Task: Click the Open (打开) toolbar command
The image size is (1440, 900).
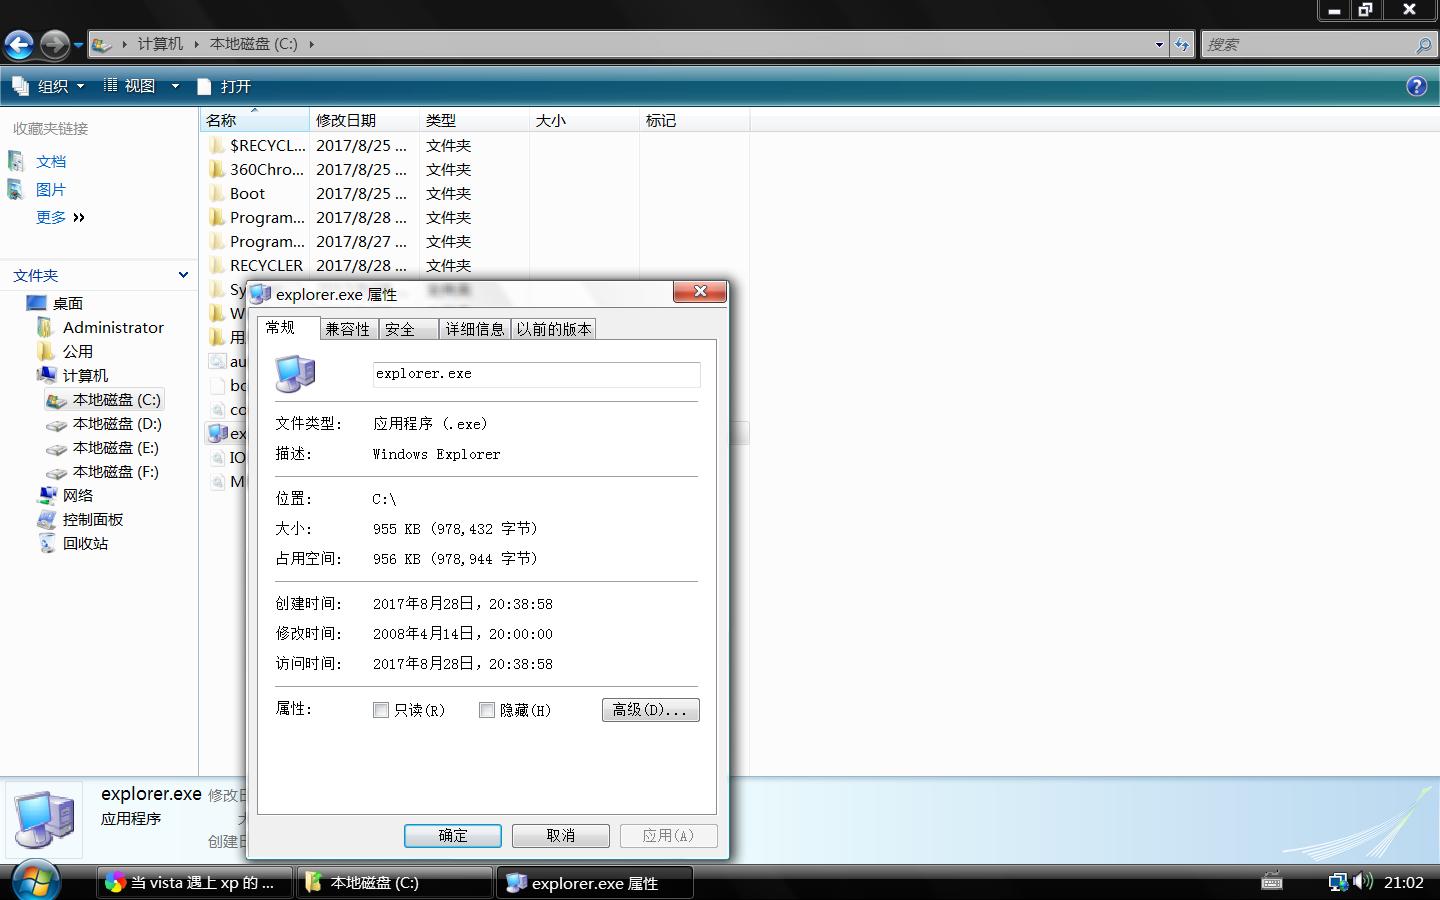Action: click(x=225, y=86)
